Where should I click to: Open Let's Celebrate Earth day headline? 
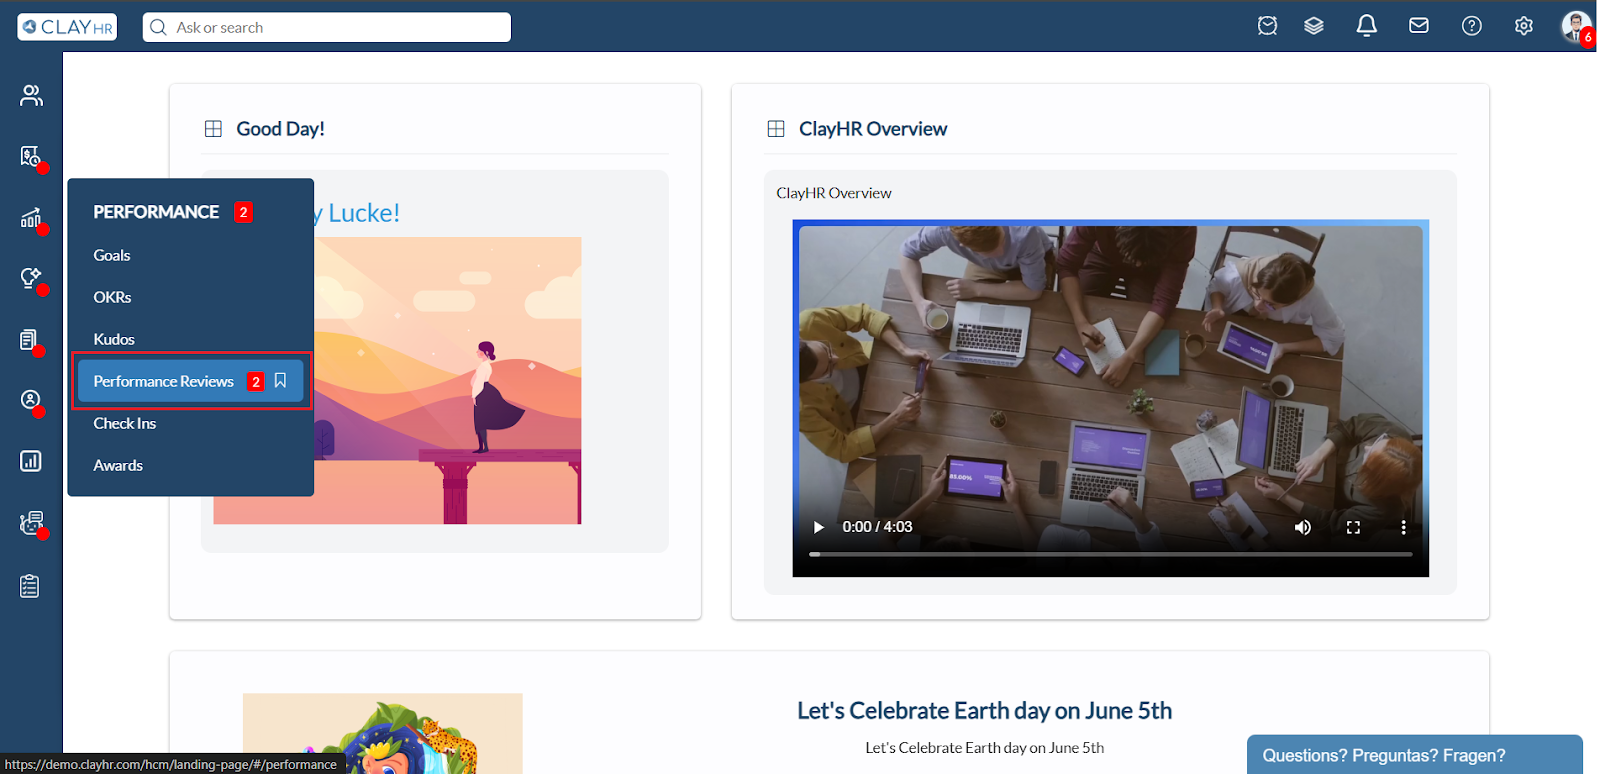(x=984, y=711)
